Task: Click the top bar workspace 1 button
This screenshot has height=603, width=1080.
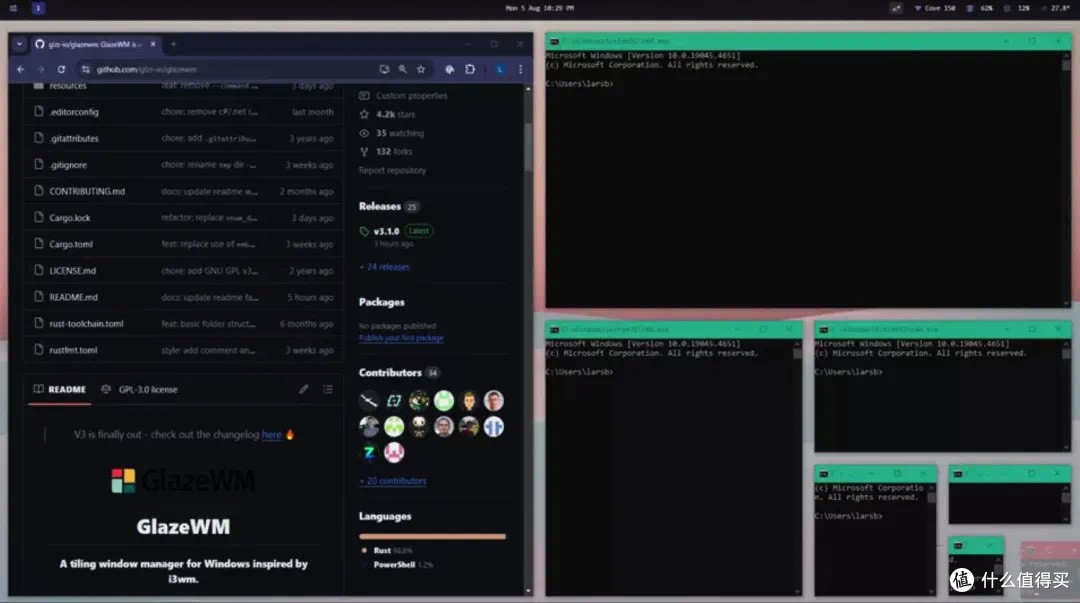Action: click(38, 8)
